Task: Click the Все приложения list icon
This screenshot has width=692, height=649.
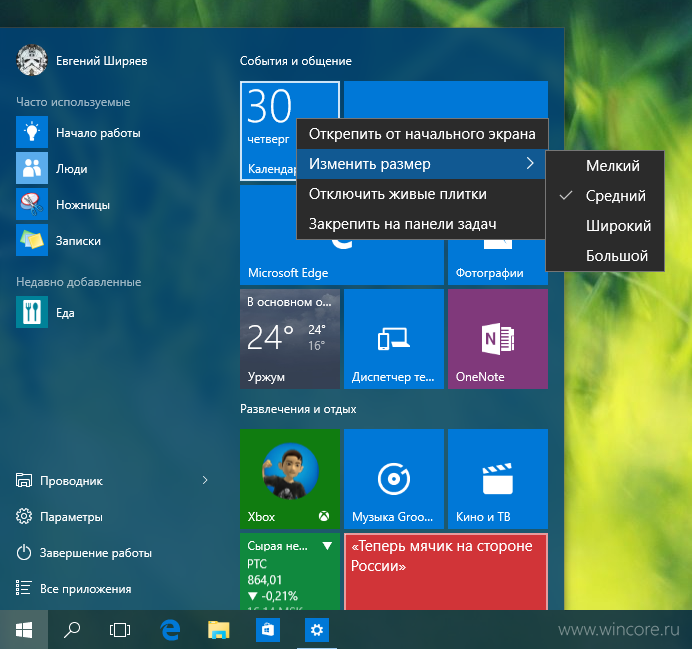Action: click(x=24, y=588)
